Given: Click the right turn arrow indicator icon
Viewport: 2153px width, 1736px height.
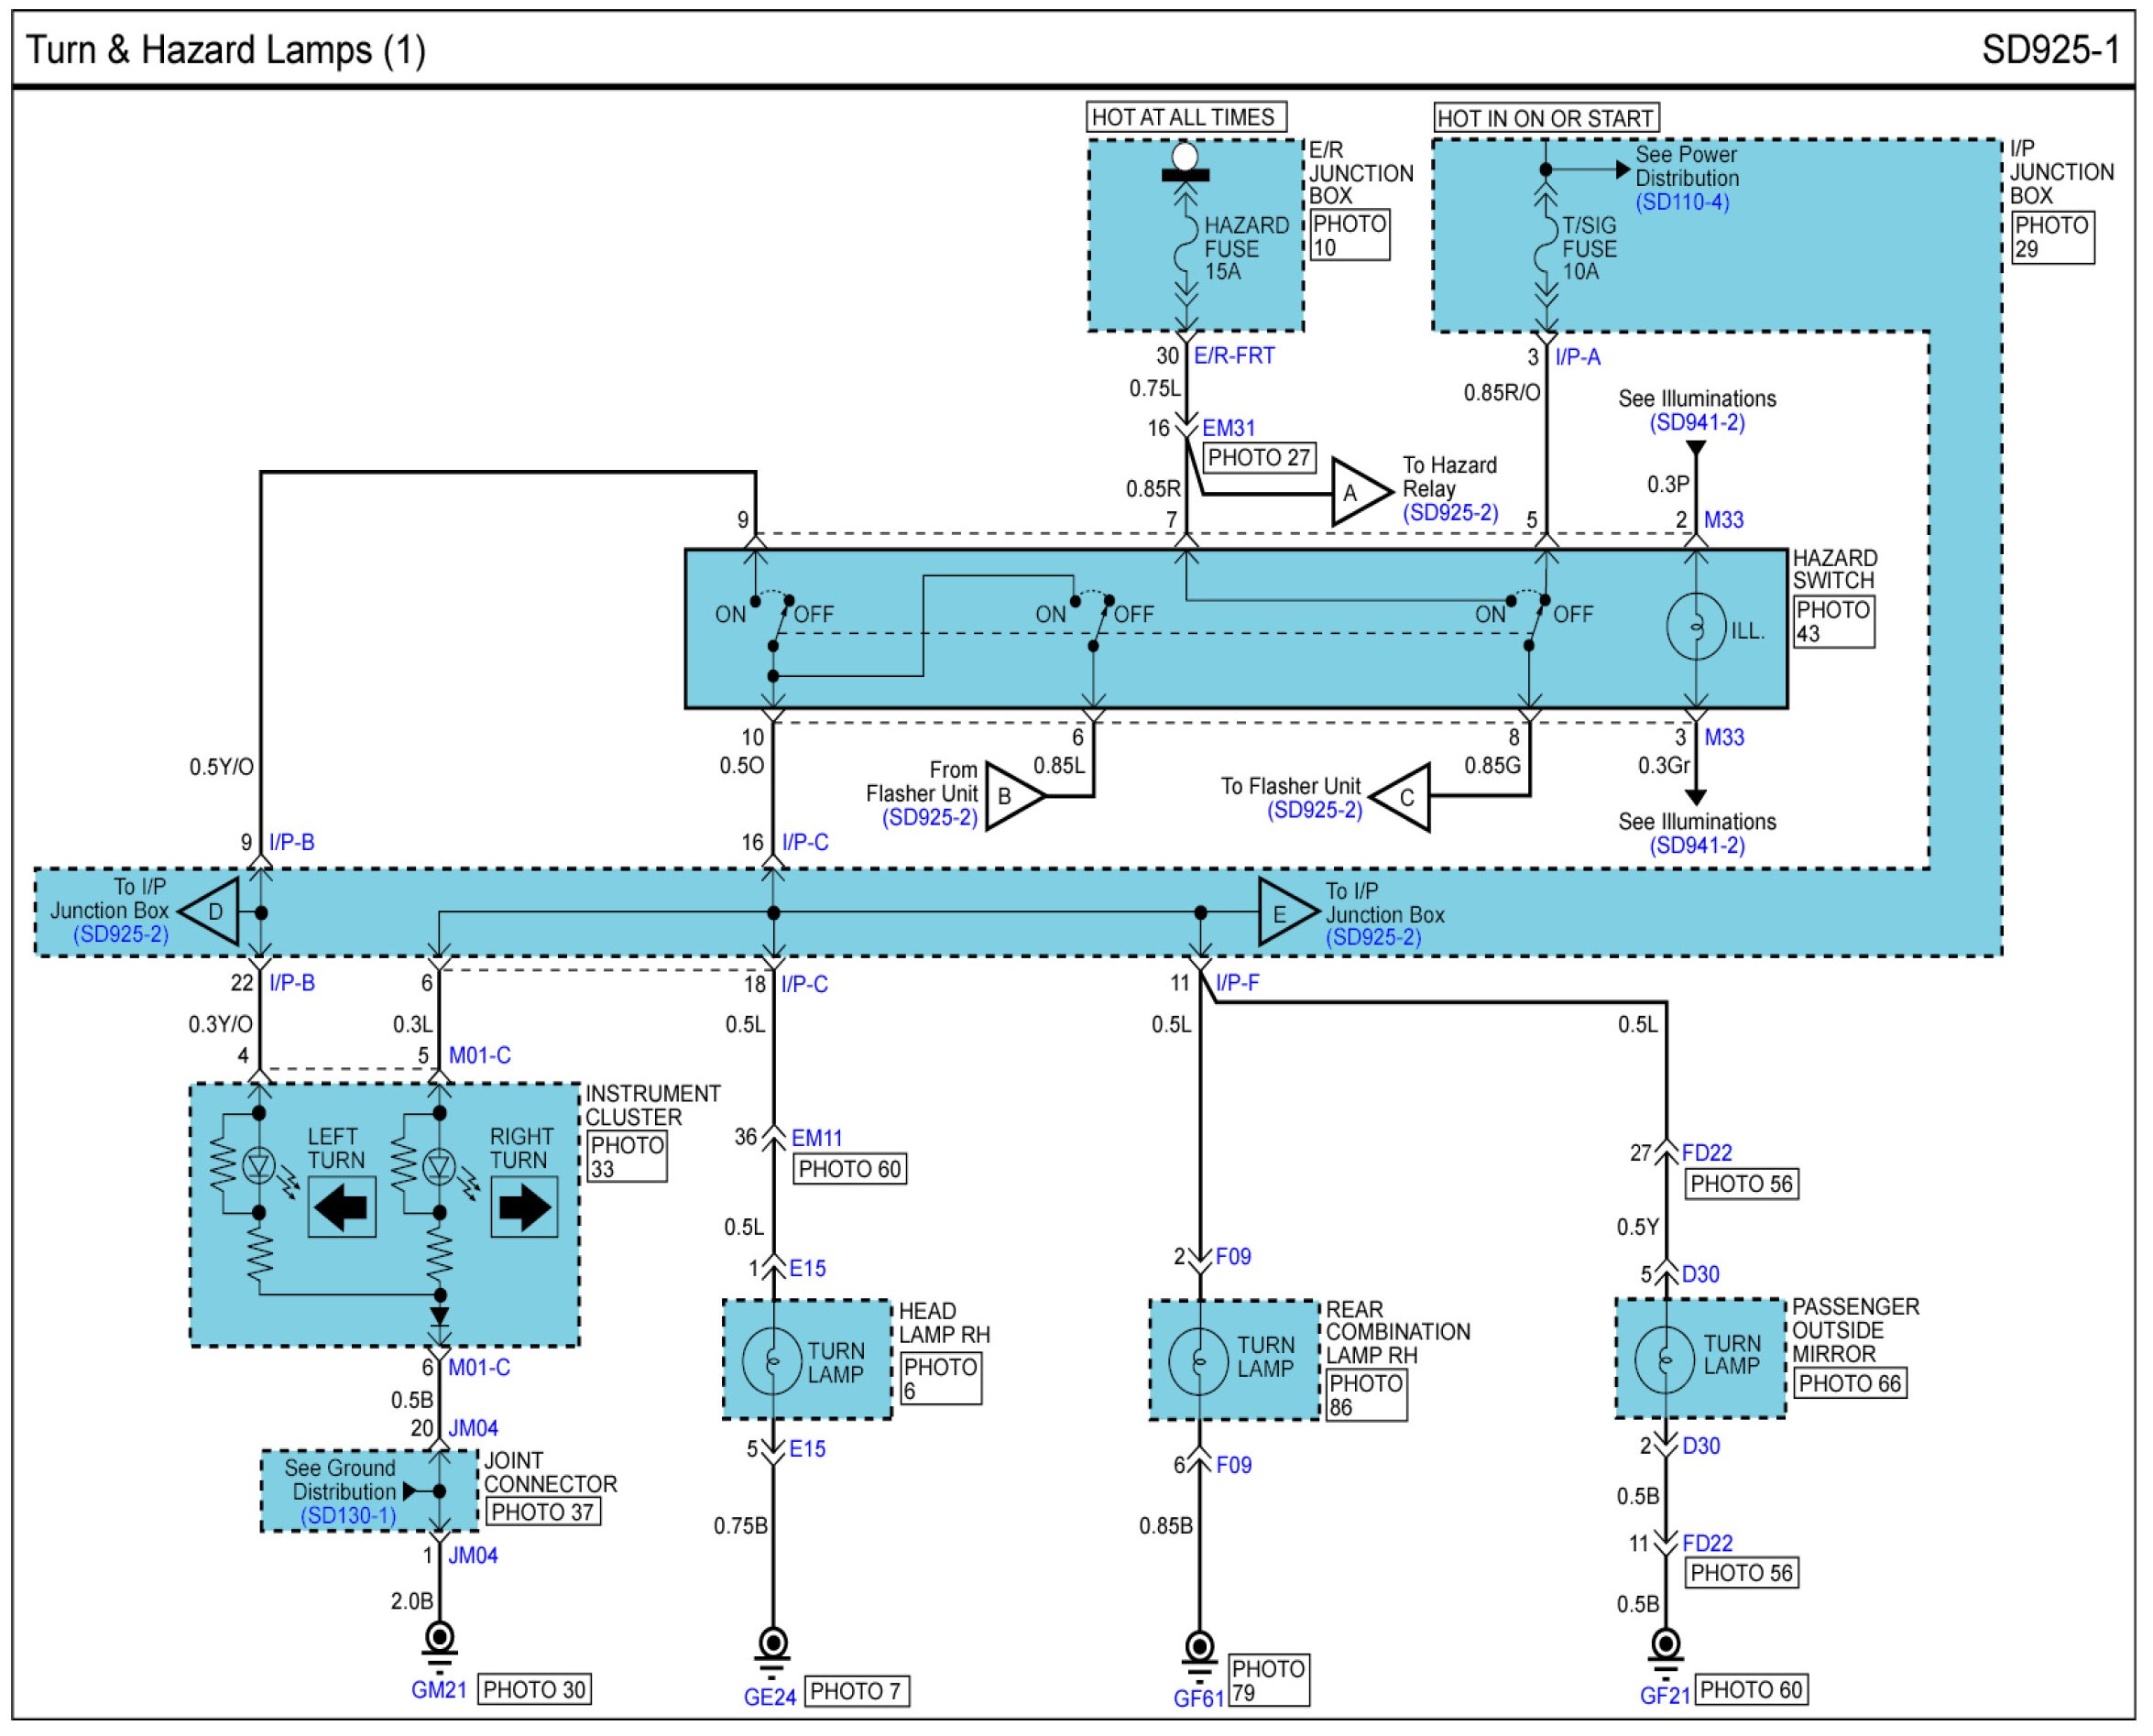Looking at the screenshot, I should (x=524, y=1208).
